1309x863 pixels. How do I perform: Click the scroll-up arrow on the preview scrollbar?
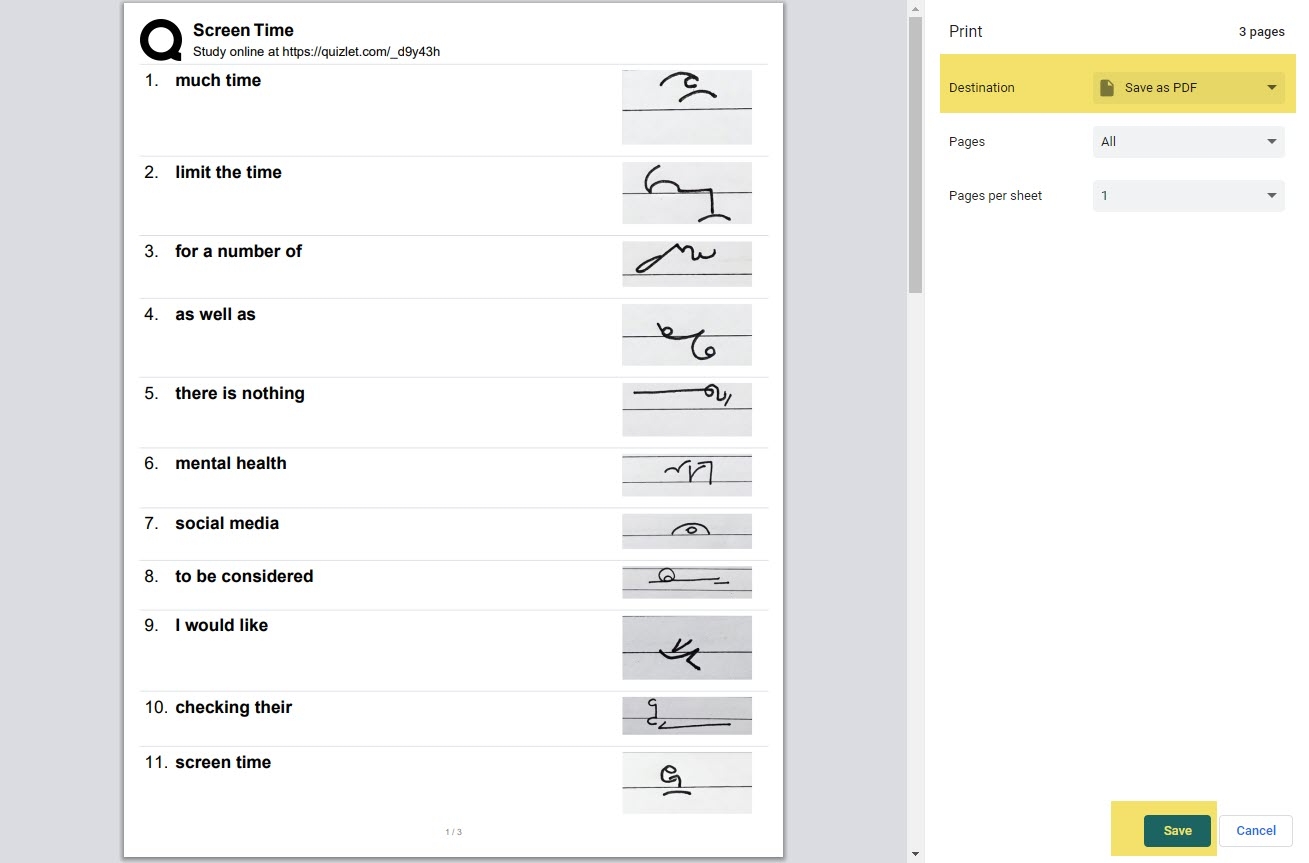tap(915, 9)
